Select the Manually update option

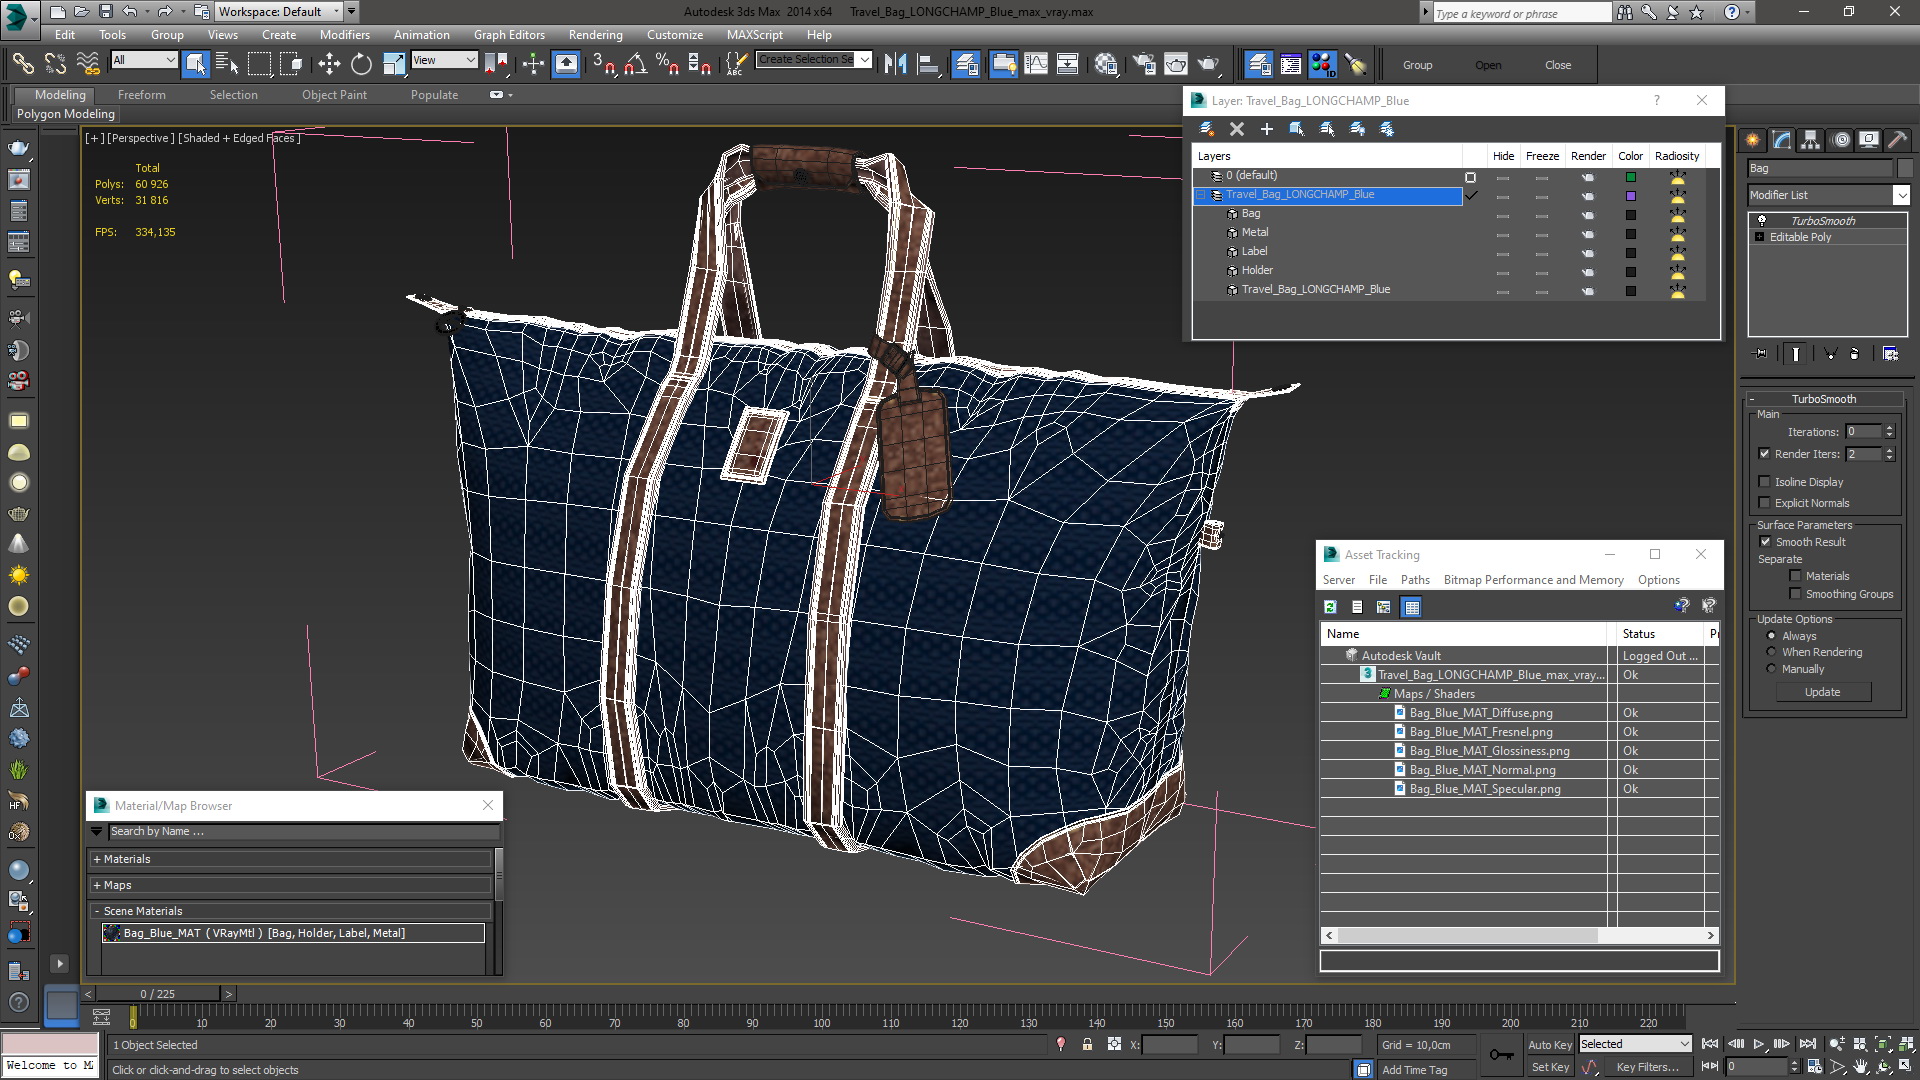click(x=1772, y=669)
